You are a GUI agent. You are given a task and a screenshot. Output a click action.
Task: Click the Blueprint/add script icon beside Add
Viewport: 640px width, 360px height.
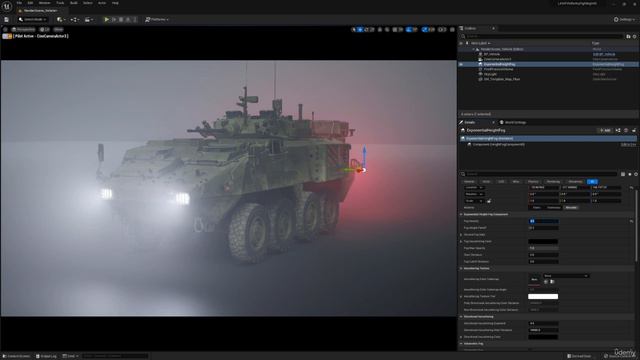[x=618, y=130]
